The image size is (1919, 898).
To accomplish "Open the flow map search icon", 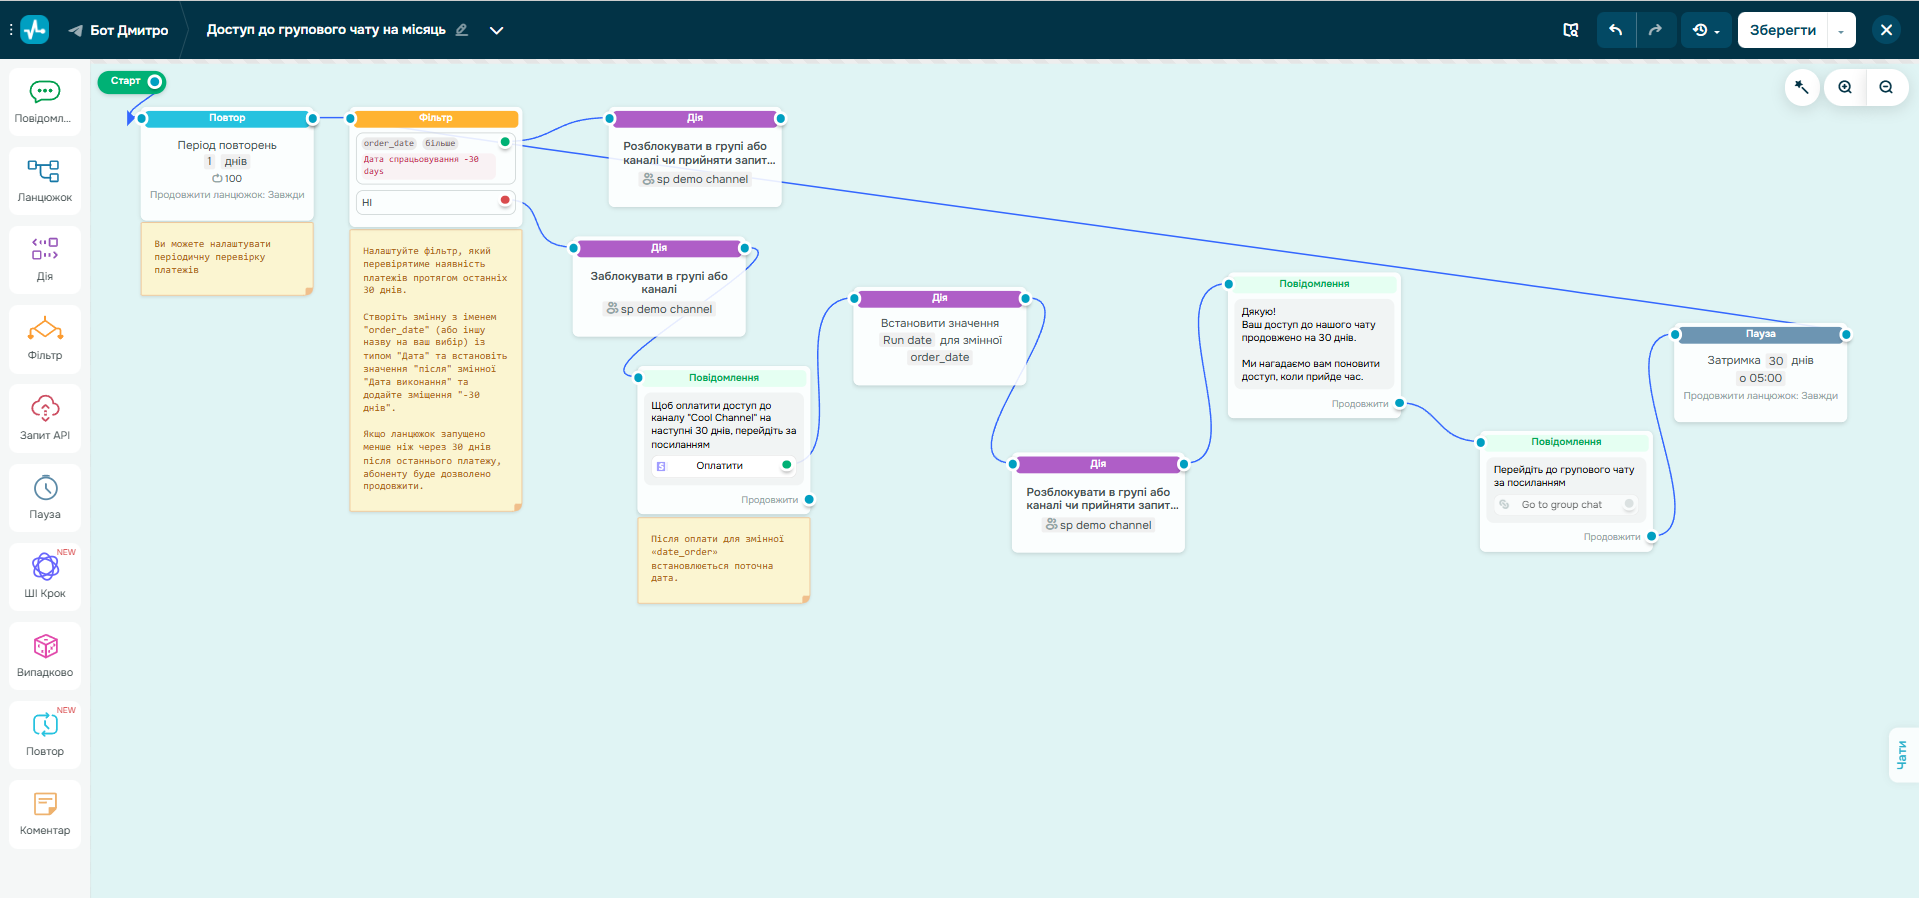I will pos(1571,30).
